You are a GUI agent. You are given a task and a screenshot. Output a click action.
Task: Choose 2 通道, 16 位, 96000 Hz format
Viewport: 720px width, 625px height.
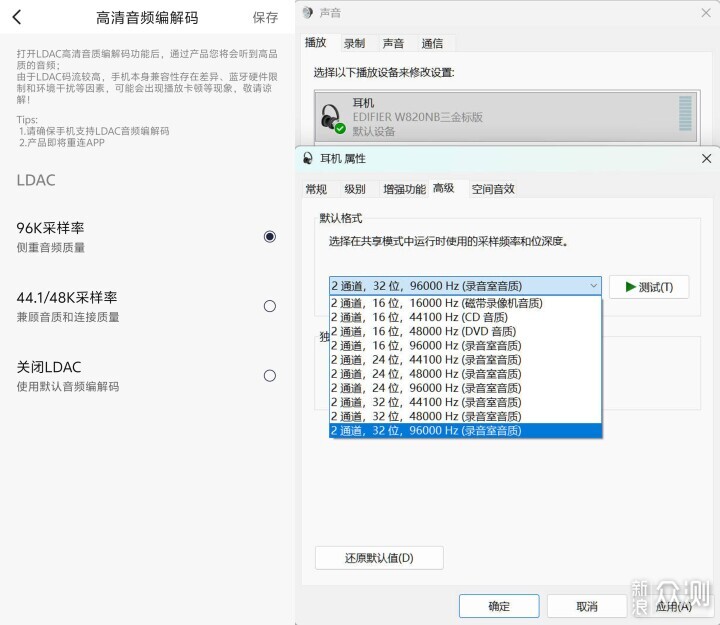point(465,346)
